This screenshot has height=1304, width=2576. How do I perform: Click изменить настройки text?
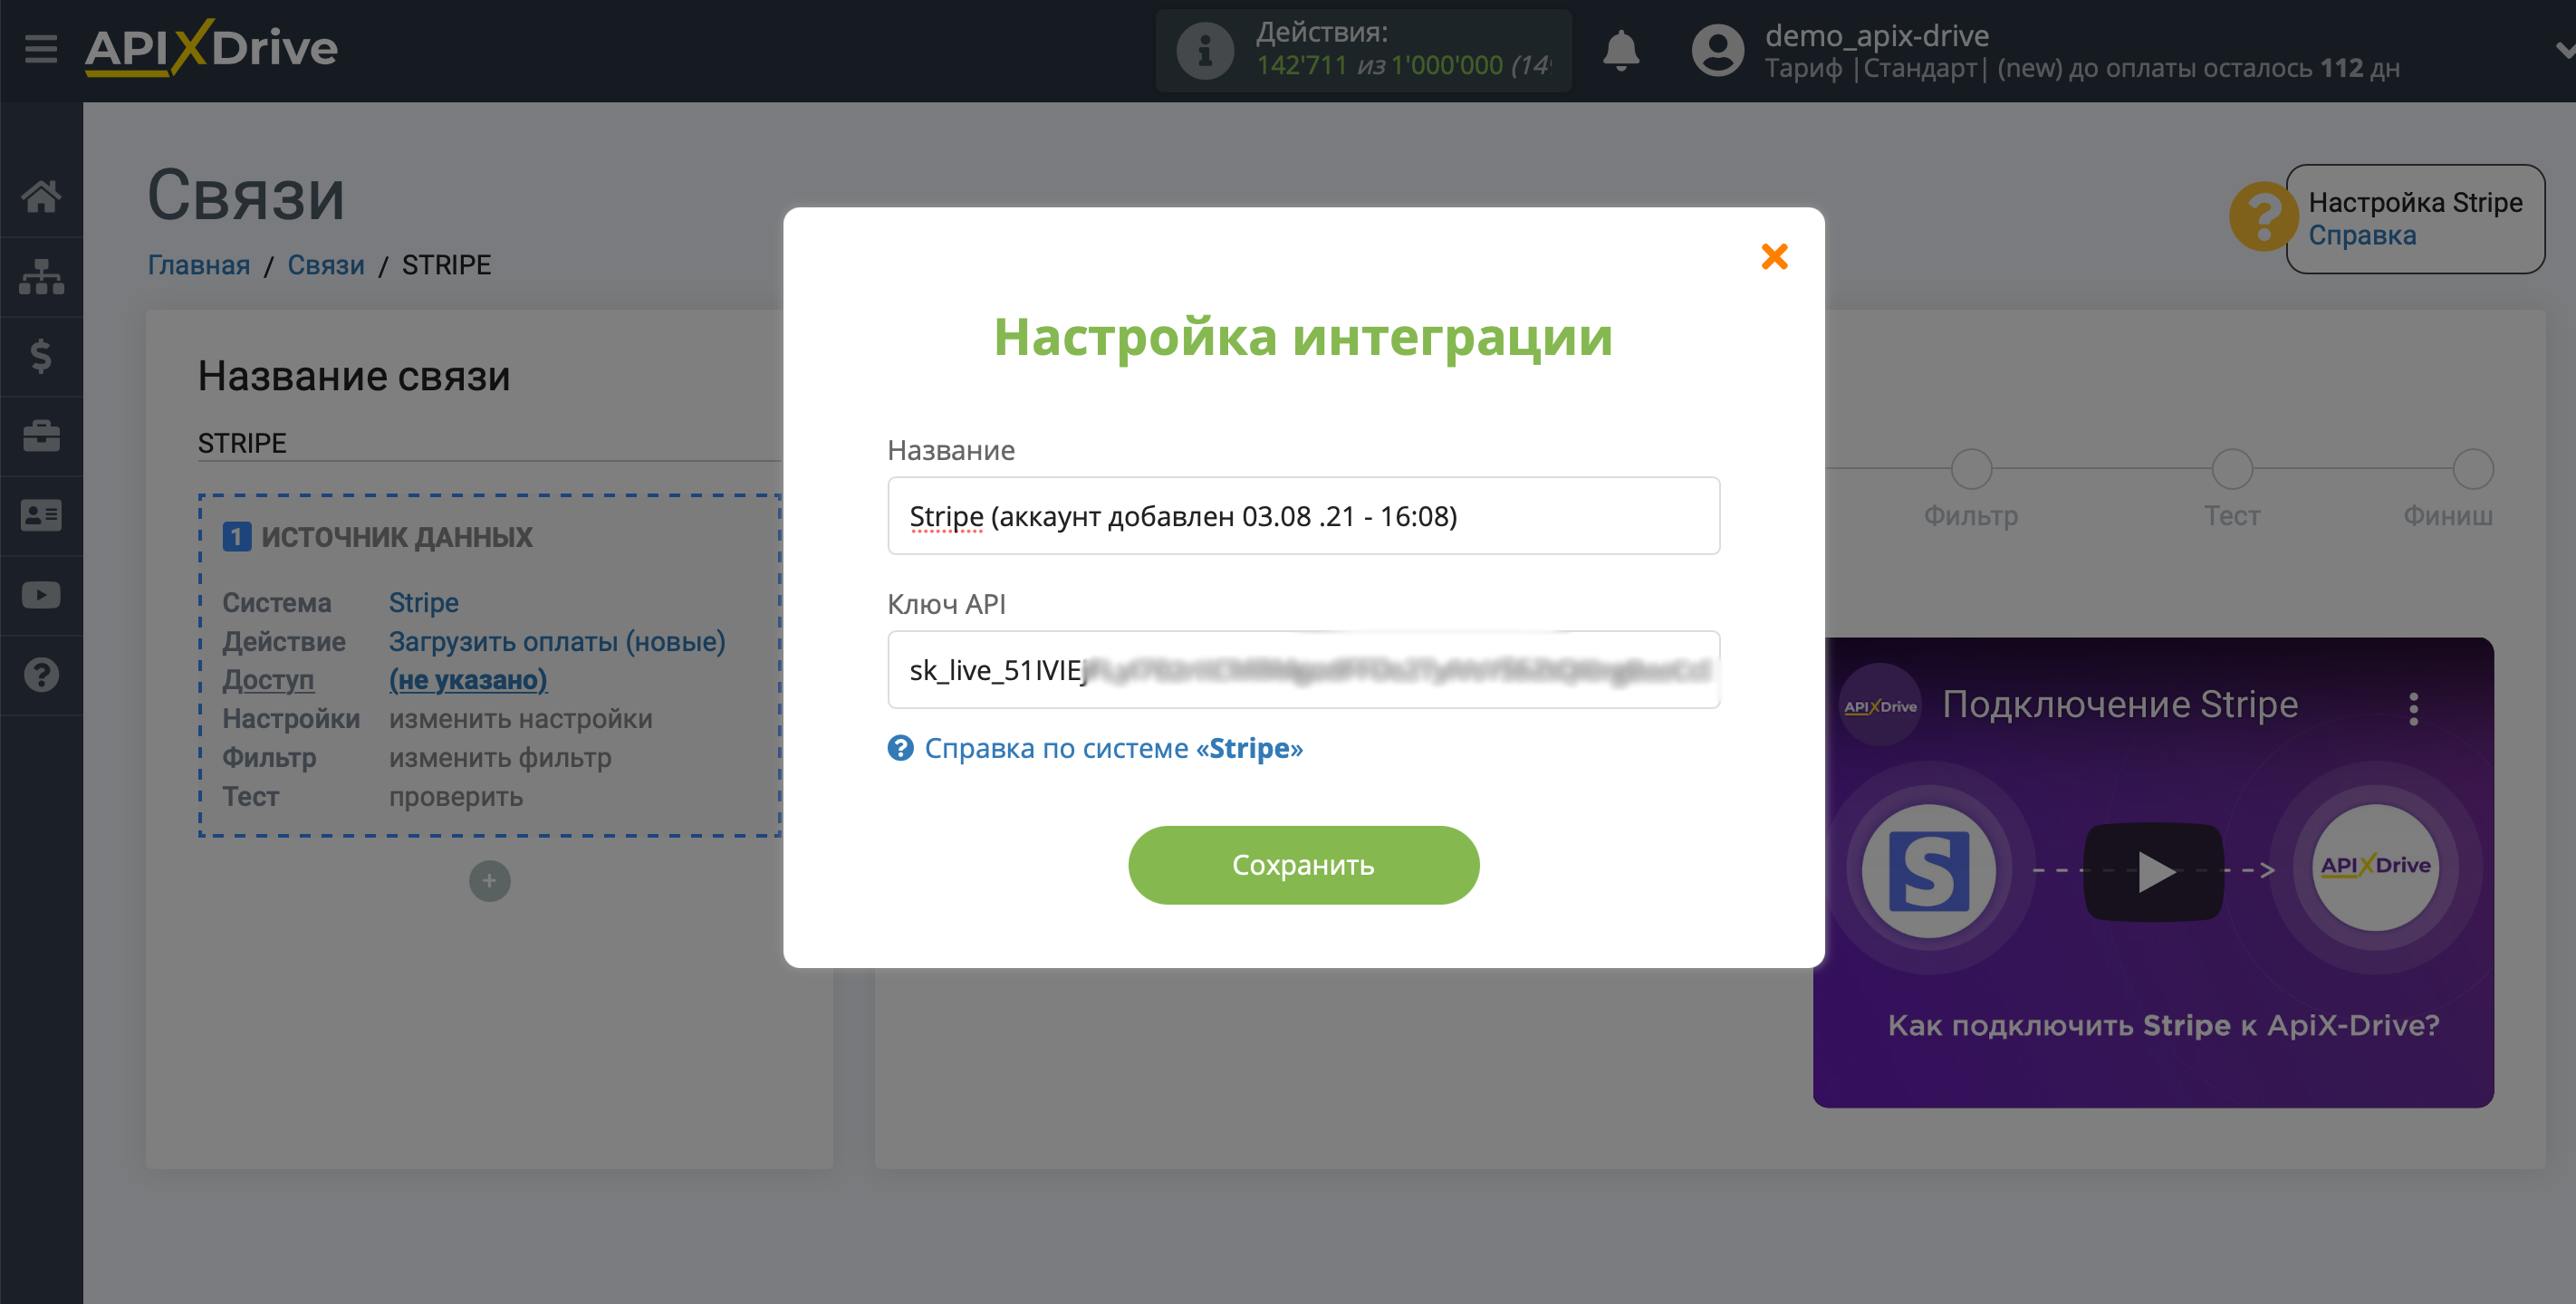pos(521,719)
